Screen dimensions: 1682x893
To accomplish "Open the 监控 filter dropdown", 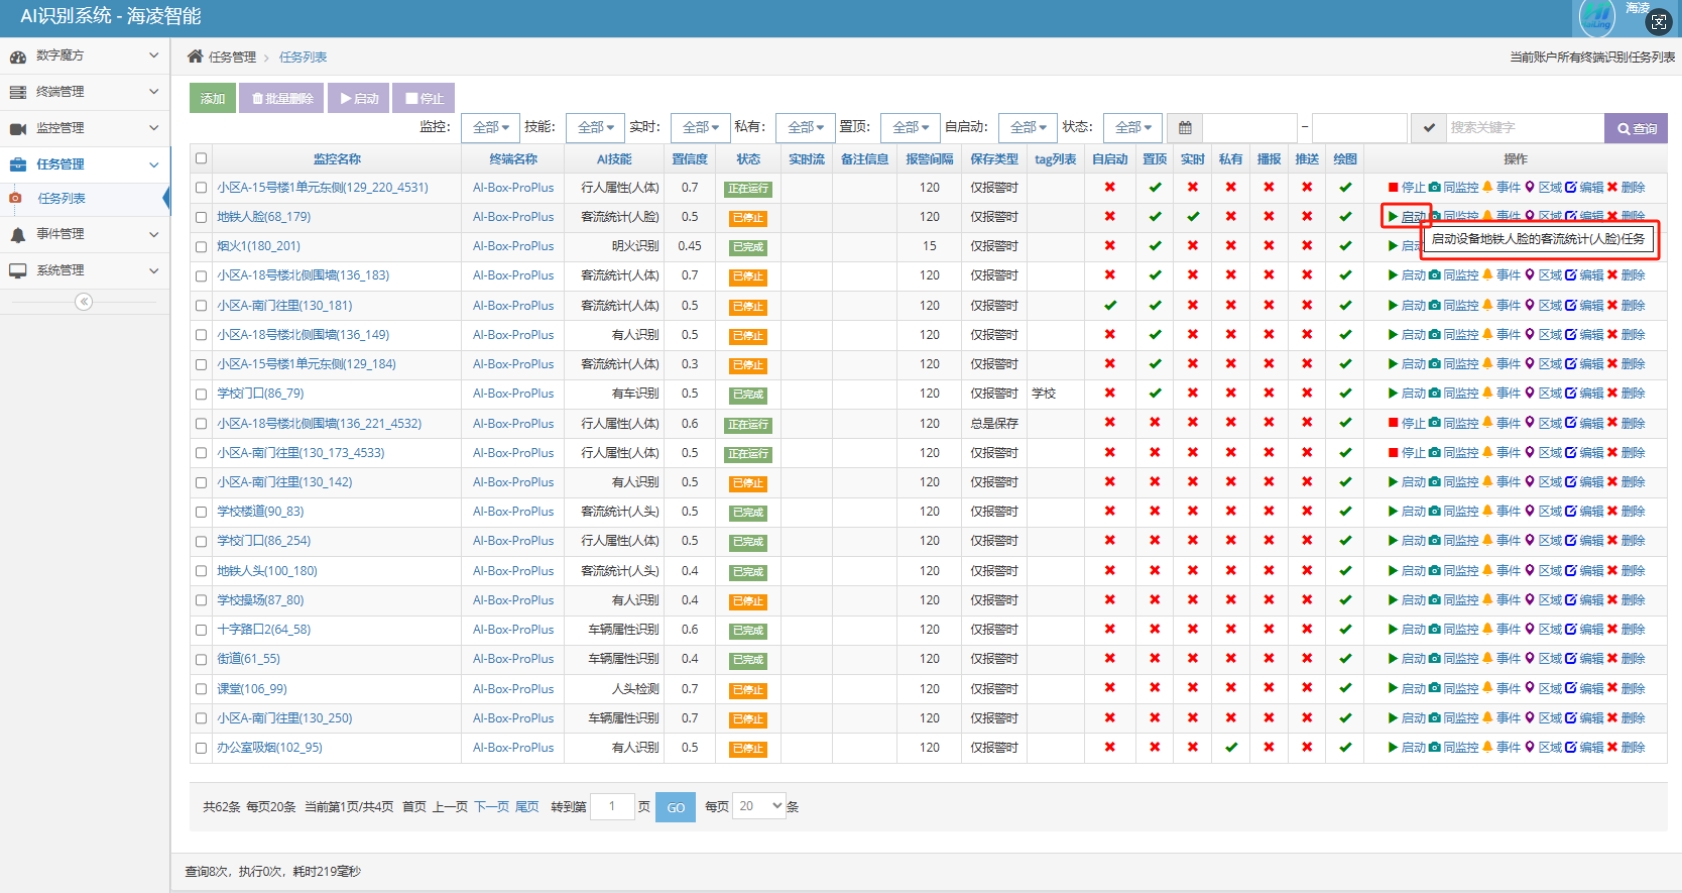I will [x=490, y=128].
